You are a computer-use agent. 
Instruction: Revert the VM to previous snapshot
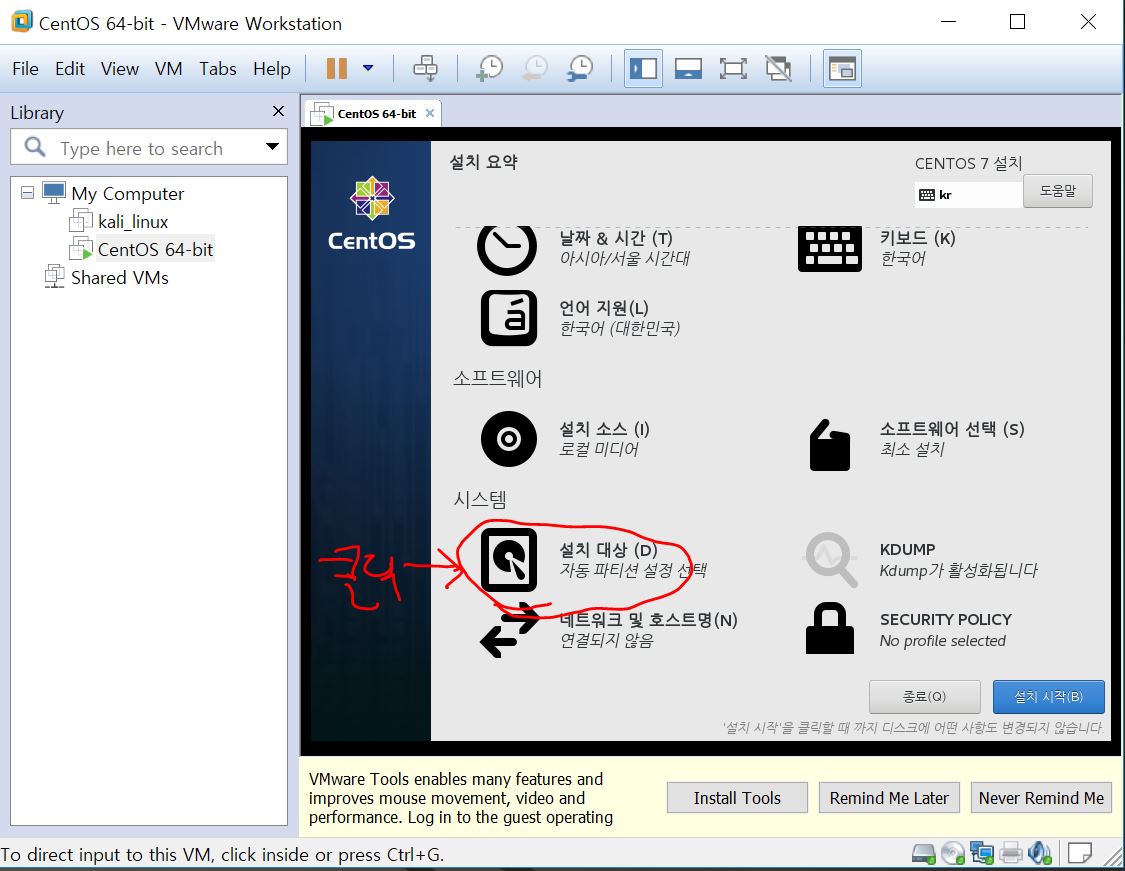coord(535,69)
